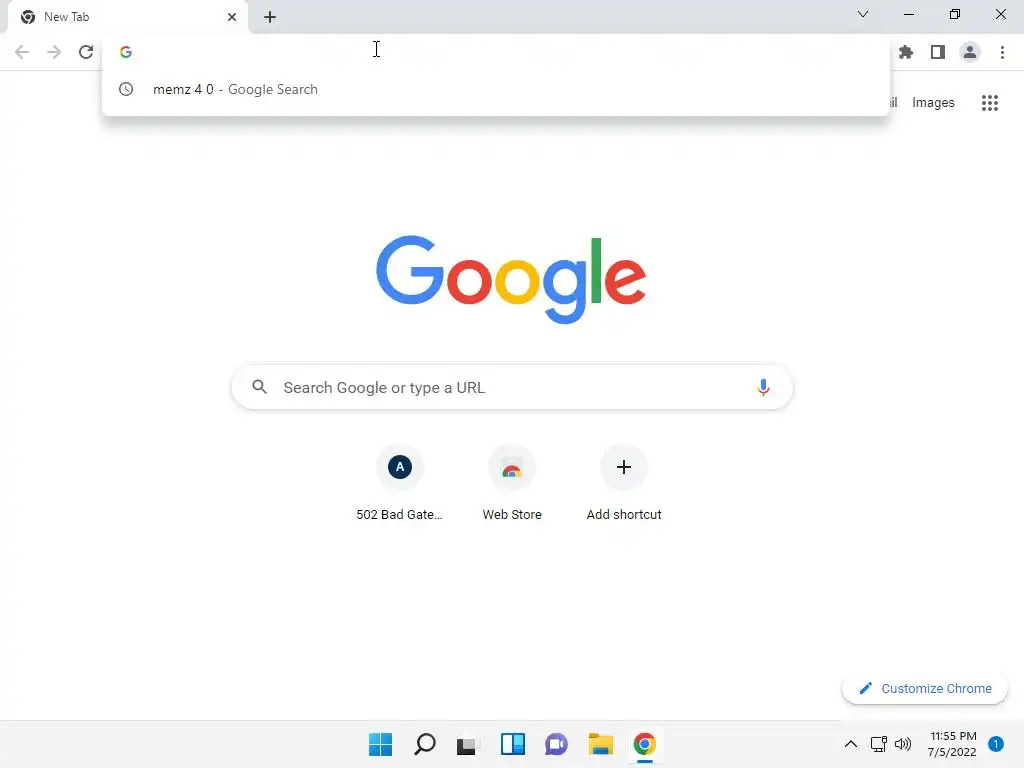Image resolution: width=1024 pixels, height=768 pixels.
Task: Open the Web Store shortcut
Action: [x=512, y=483]
